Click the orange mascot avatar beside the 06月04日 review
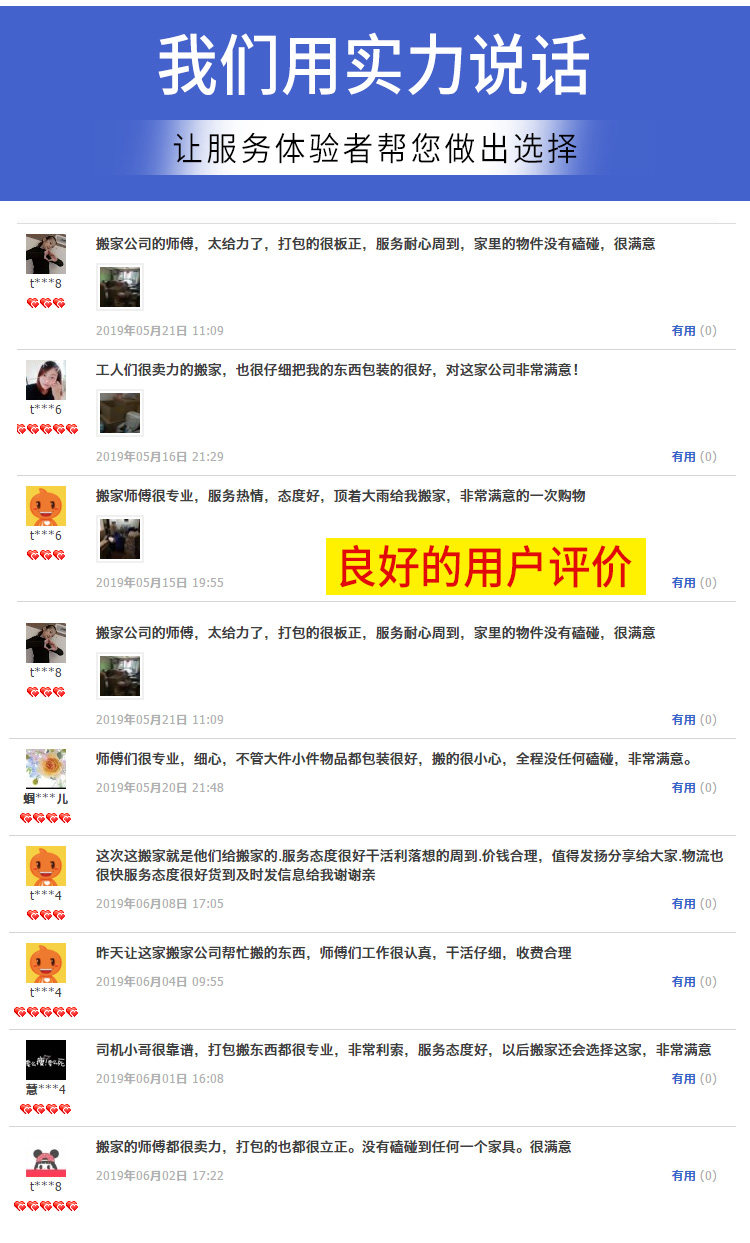This screenshot has height=1243, width=750. 45,963
